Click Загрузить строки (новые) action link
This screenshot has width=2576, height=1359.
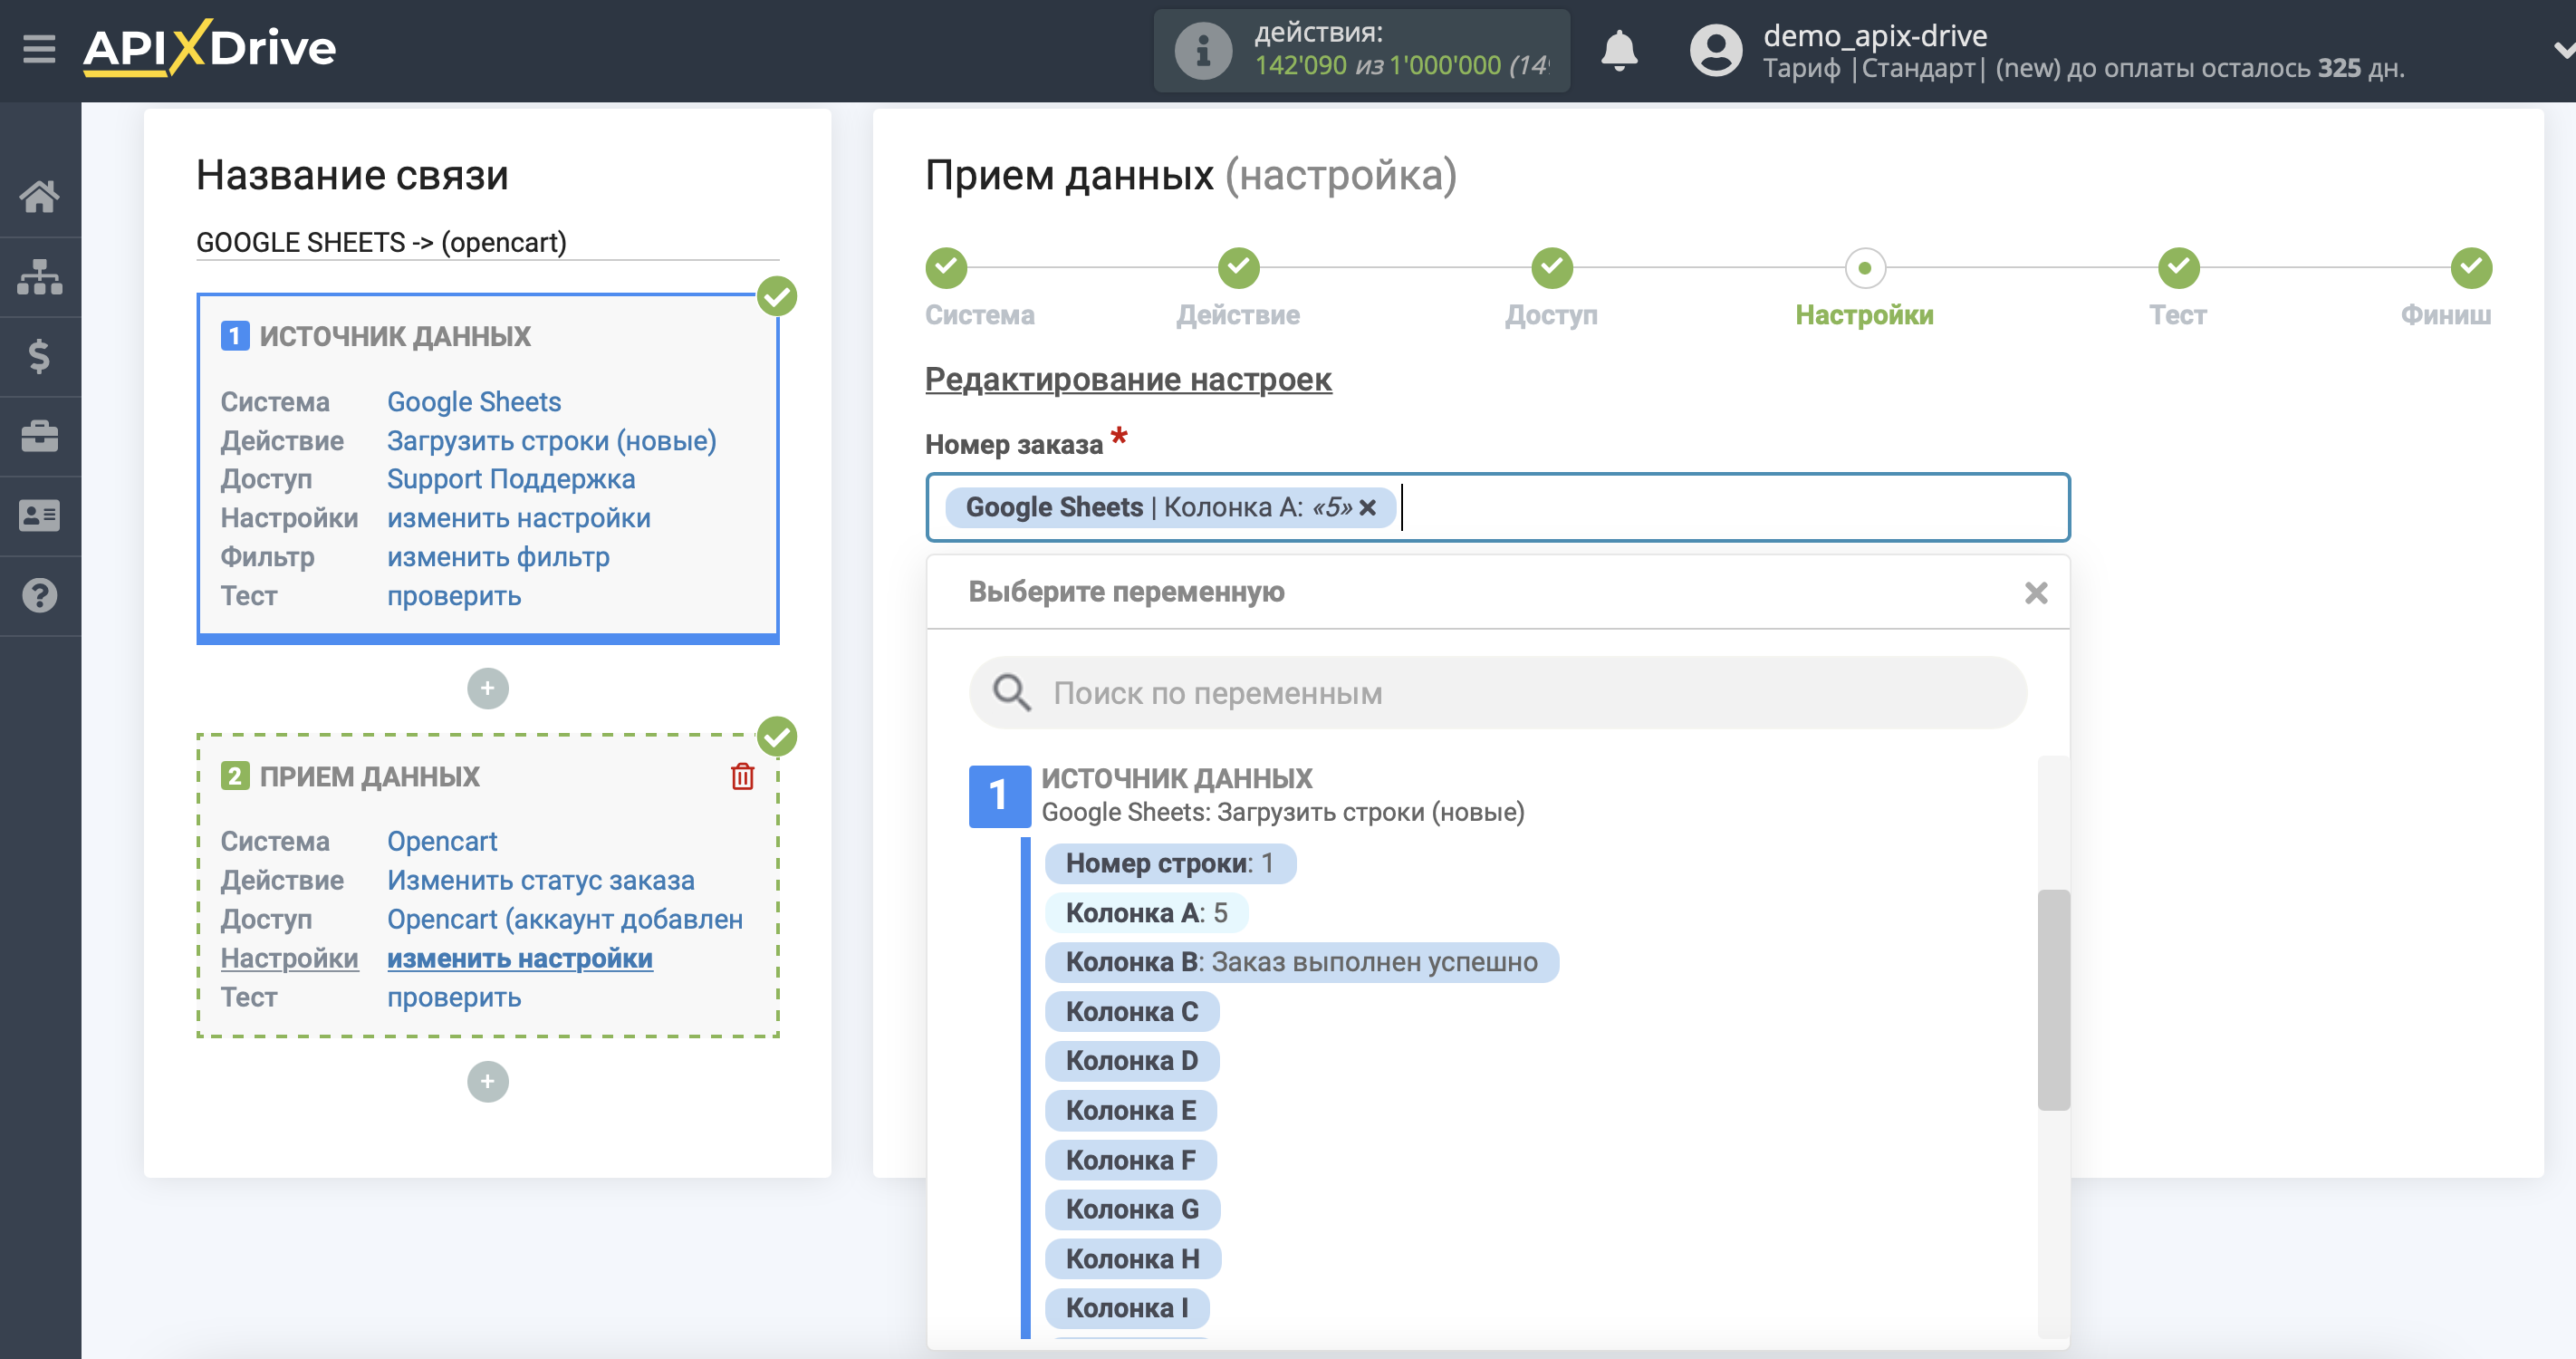pos(552,441)
